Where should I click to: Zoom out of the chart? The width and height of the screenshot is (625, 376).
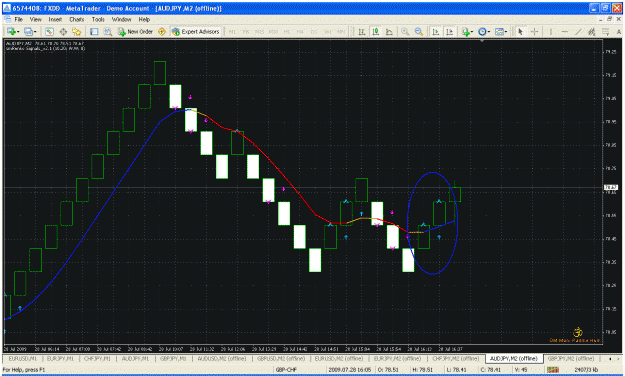point(419,31)
